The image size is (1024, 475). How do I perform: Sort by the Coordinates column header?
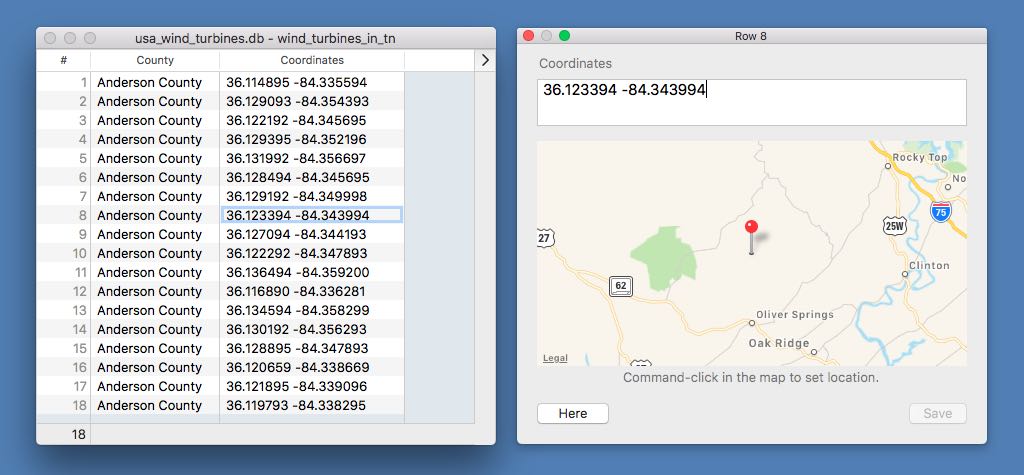tap(312, 60)
